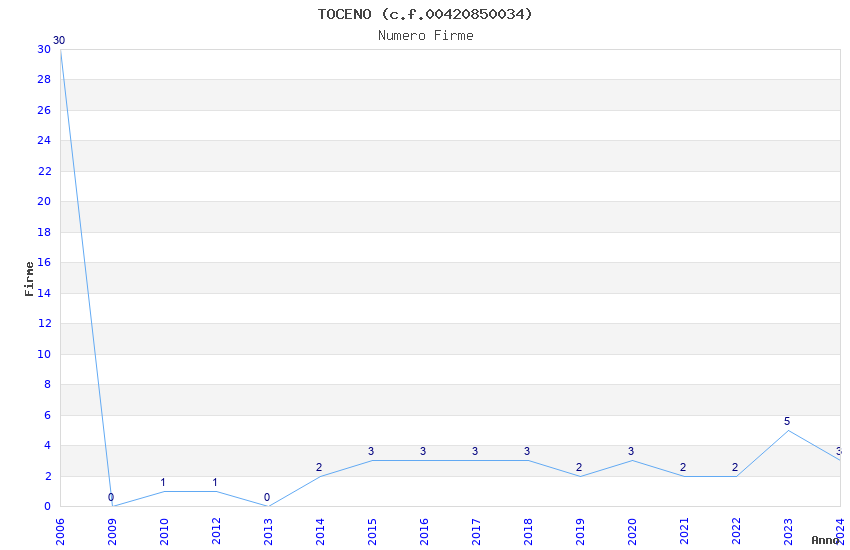Screen dimensions: 850x550
Task: Select the y-axis tick value 18
Action: (44, 232)
